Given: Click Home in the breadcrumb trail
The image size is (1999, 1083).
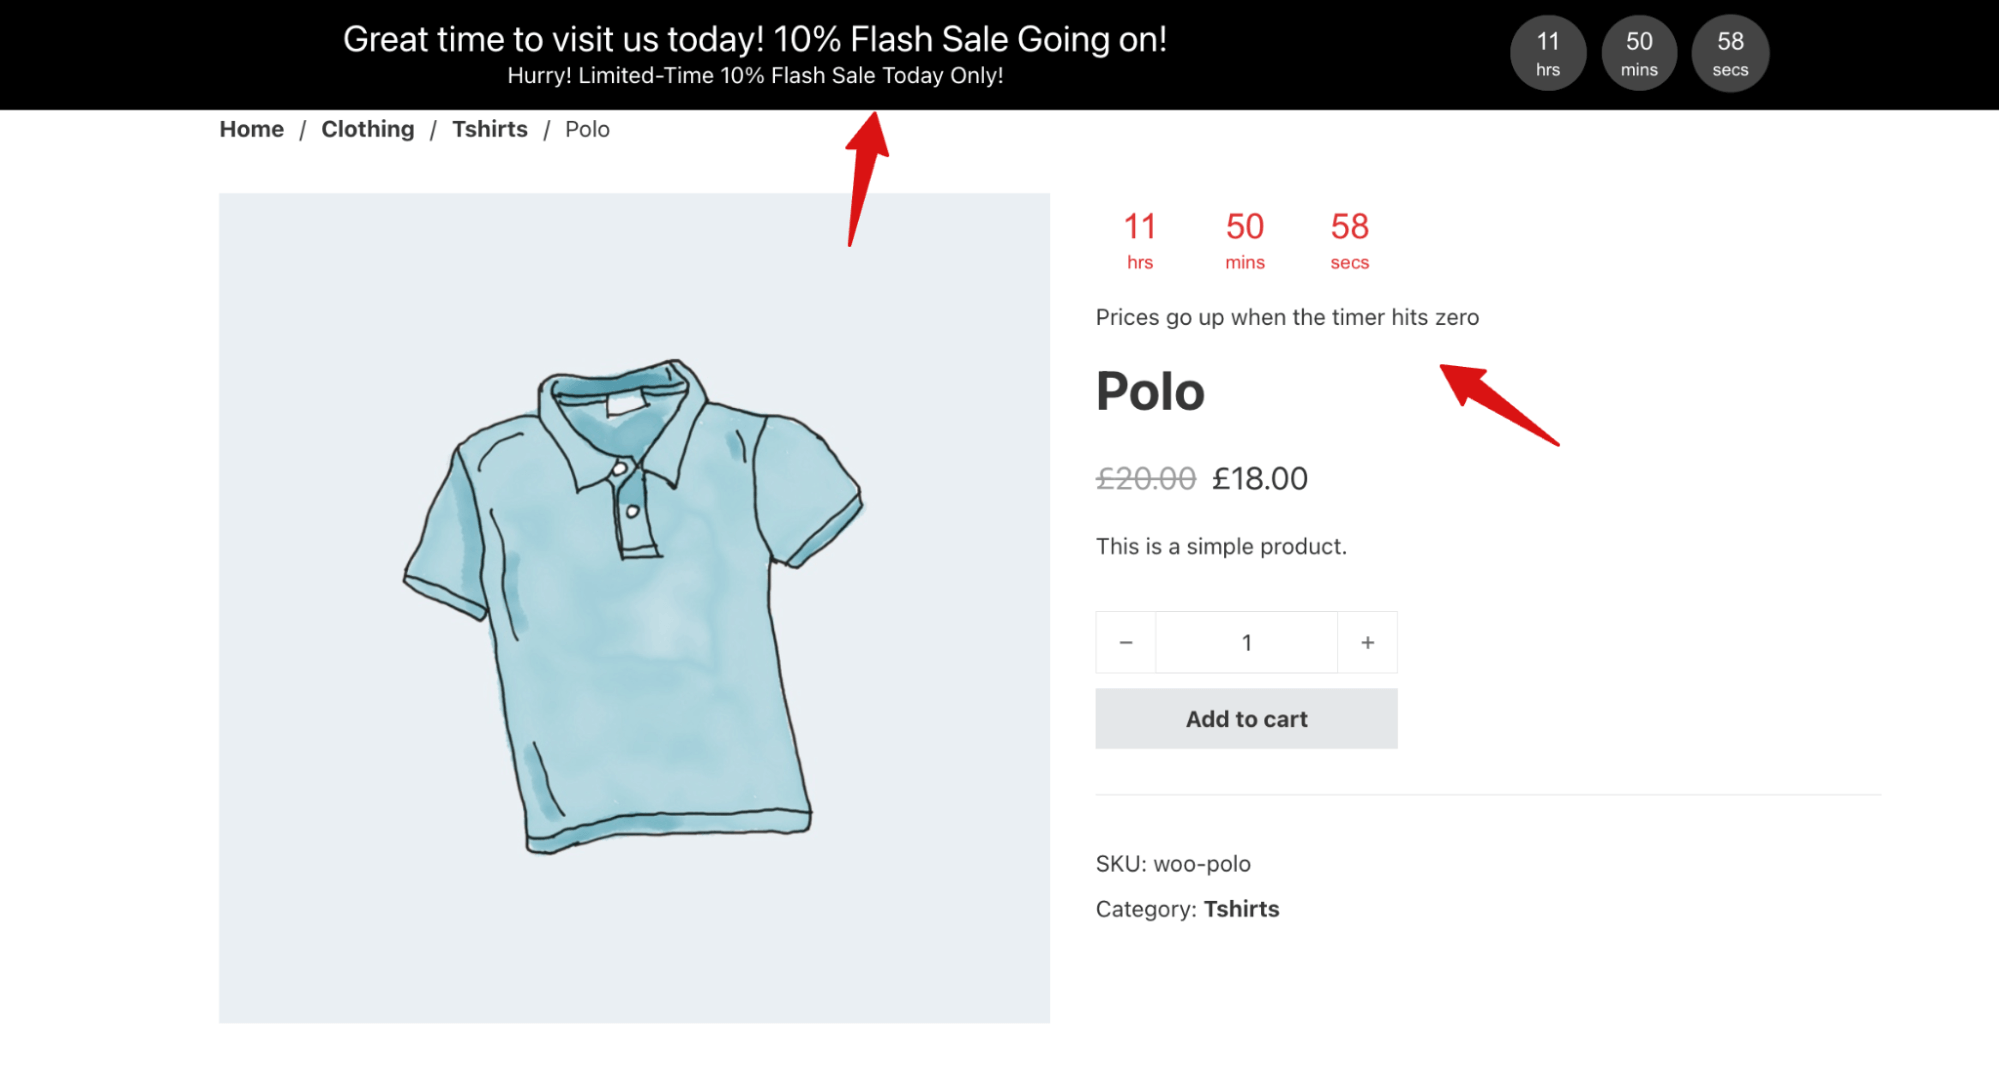Looking at the screenshot, I should coord(251,129).
